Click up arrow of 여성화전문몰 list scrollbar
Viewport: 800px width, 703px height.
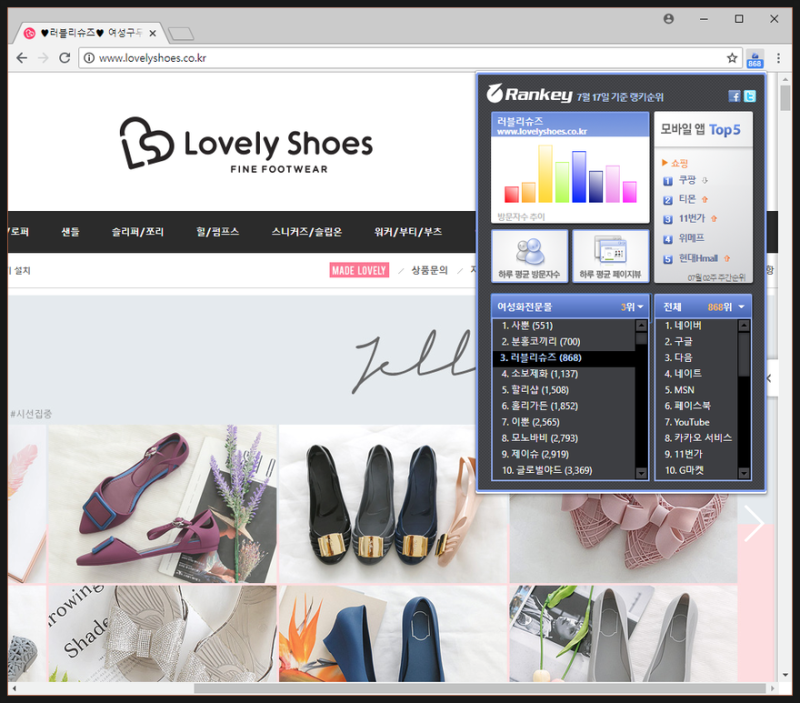pyautogui.click(x=641, y=325)
